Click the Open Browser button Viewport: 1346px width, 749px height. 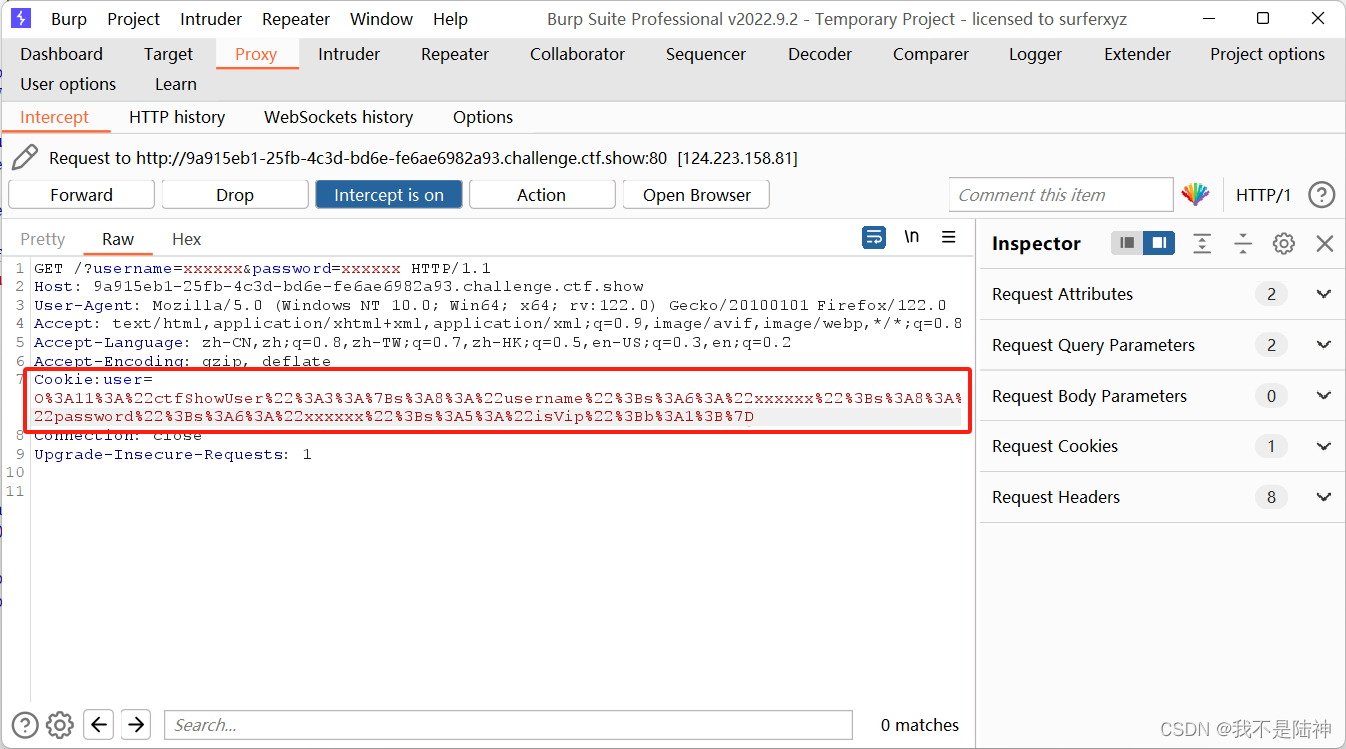[696, 195]
